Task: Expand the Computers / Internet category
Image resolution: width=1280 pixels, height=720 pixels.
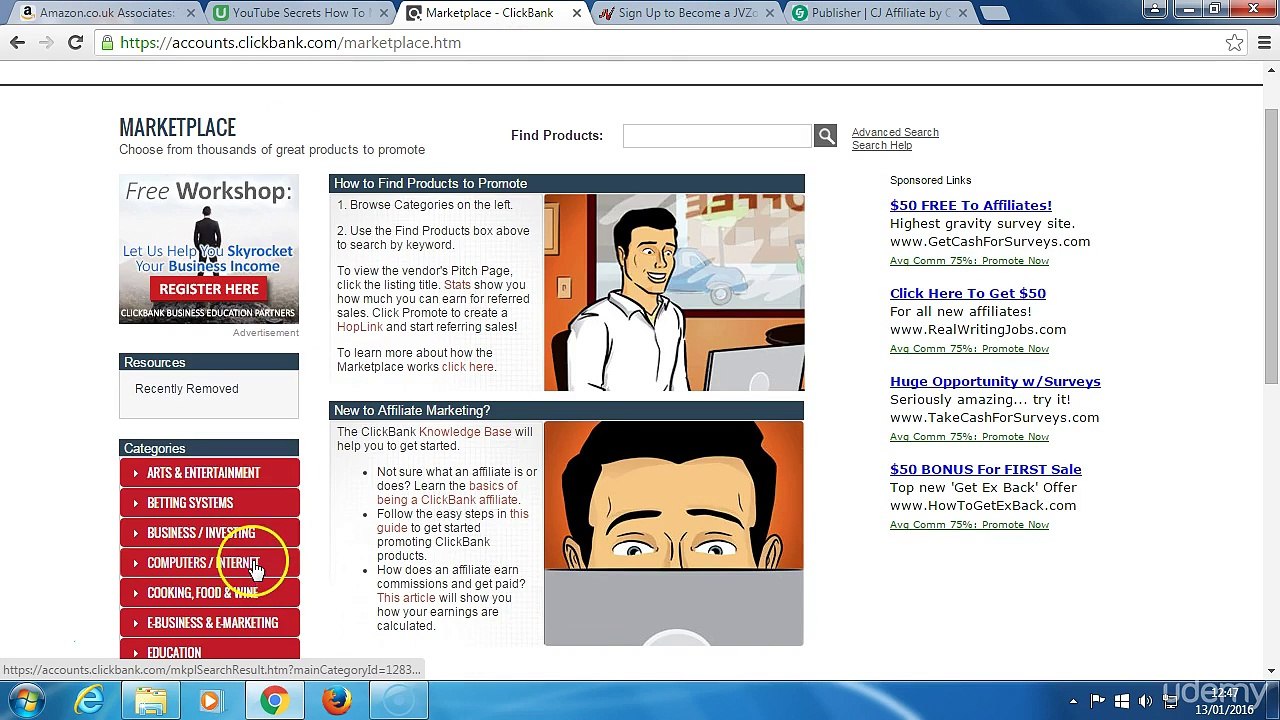Action: [x=209, y=563]
